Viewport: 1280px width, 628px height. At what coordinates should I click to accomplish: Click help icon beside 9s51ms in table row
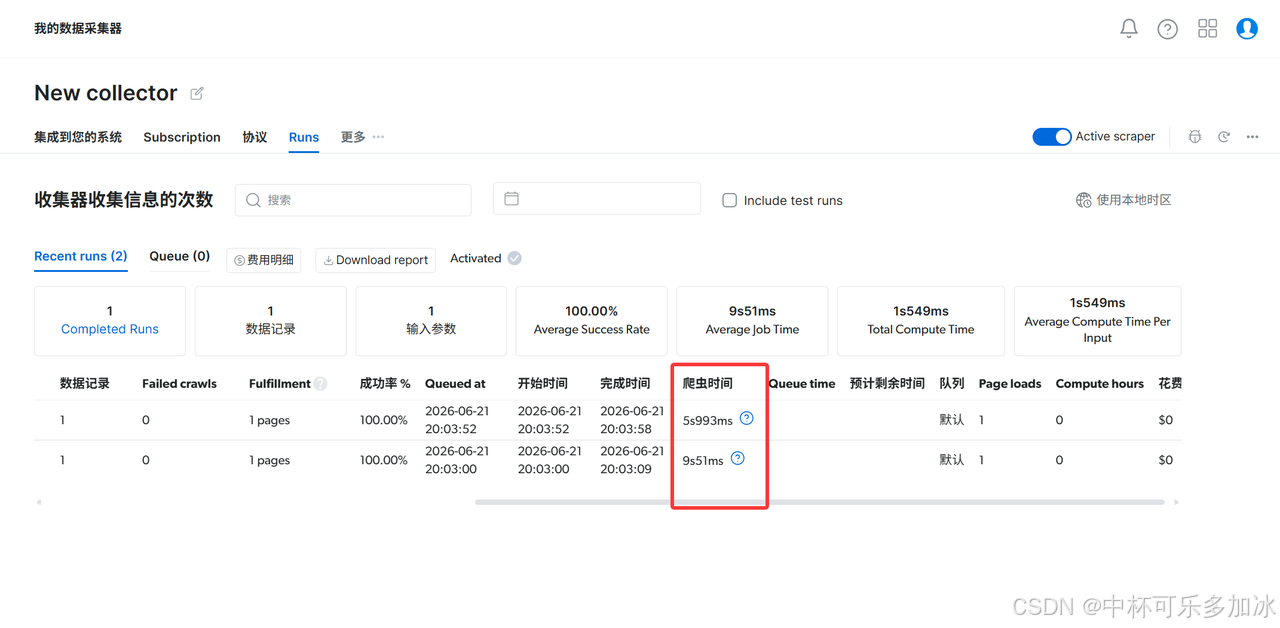737,459
